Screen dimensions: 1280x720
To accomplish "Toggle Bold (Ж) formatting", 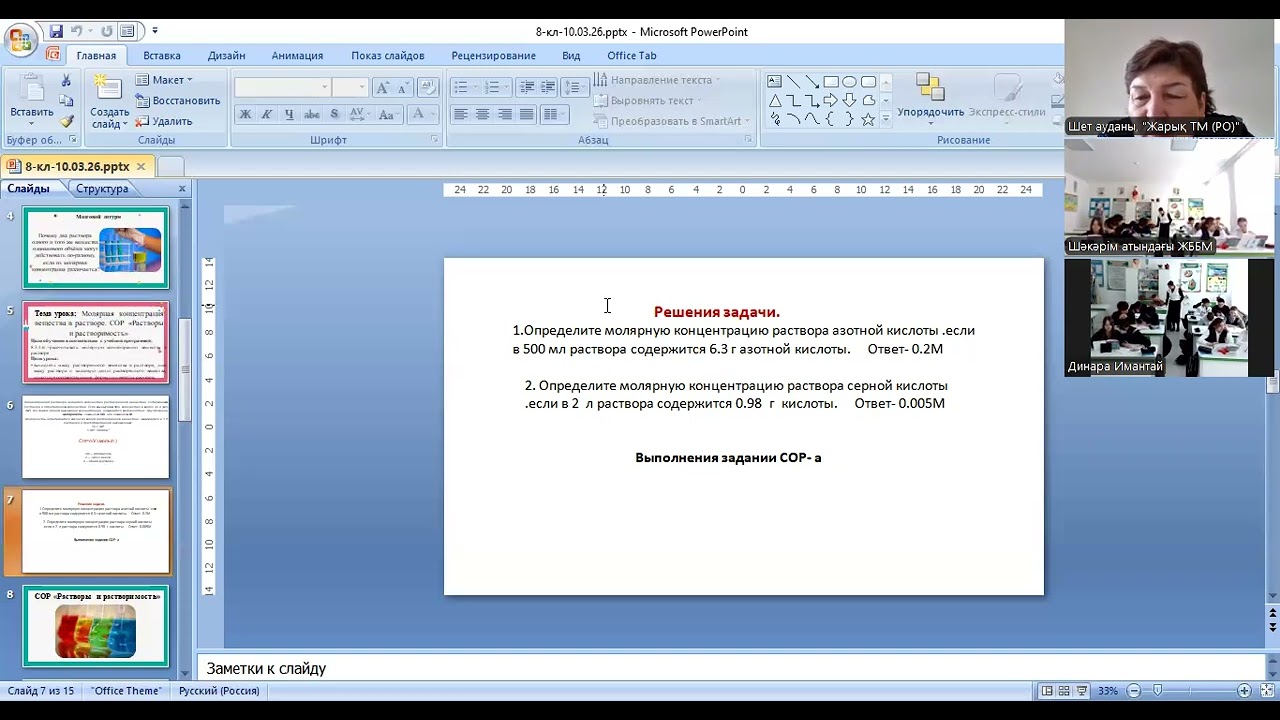I will (x=245, y=115).
